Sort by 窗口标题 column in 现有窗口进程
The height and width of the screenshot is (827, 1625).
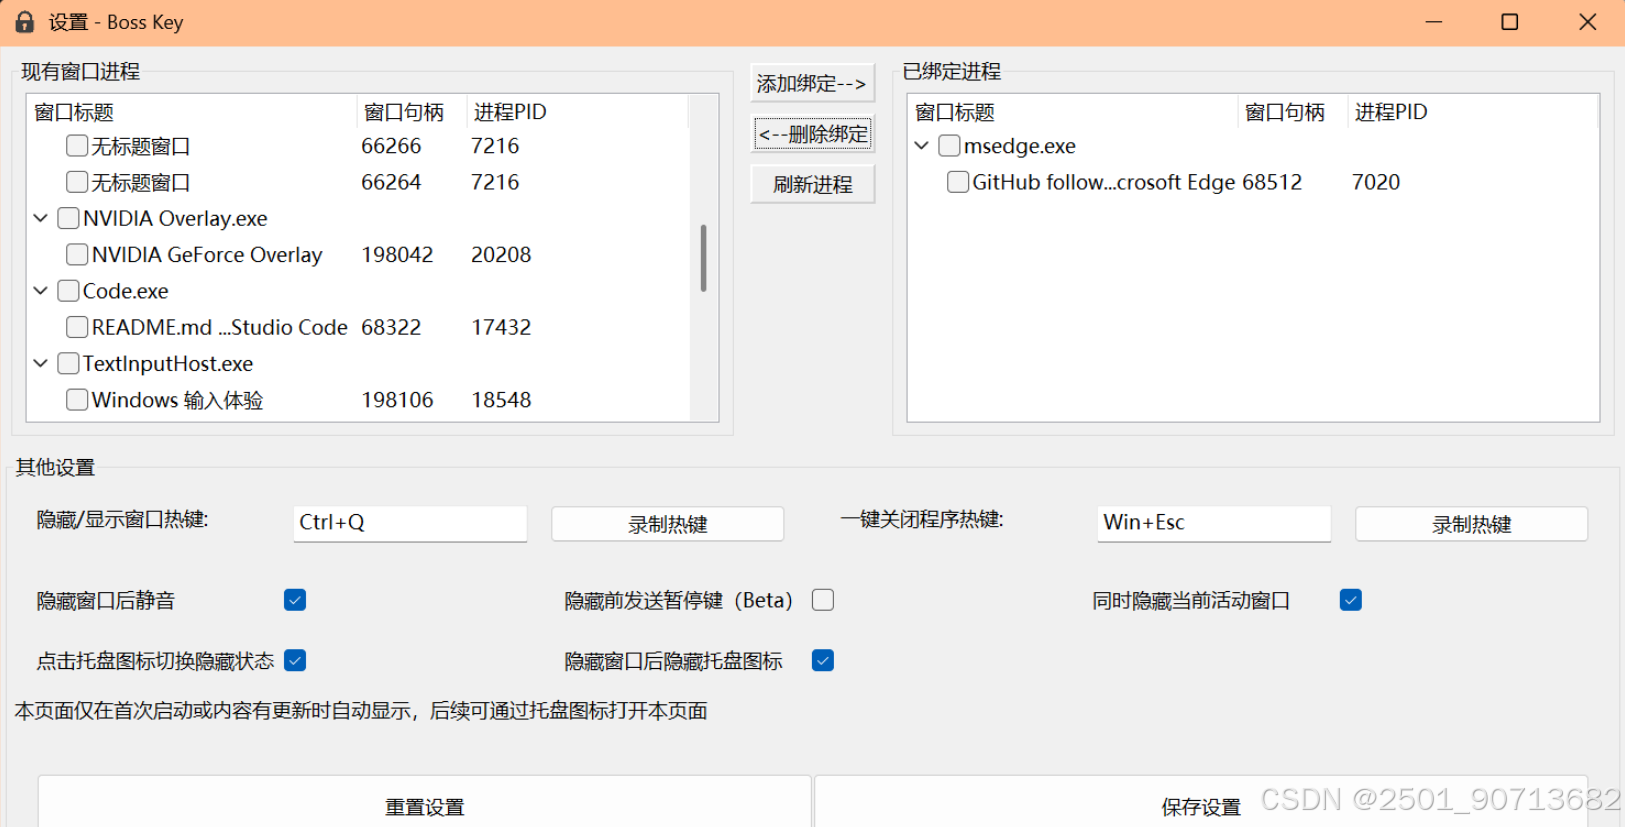tap(191, 112)
